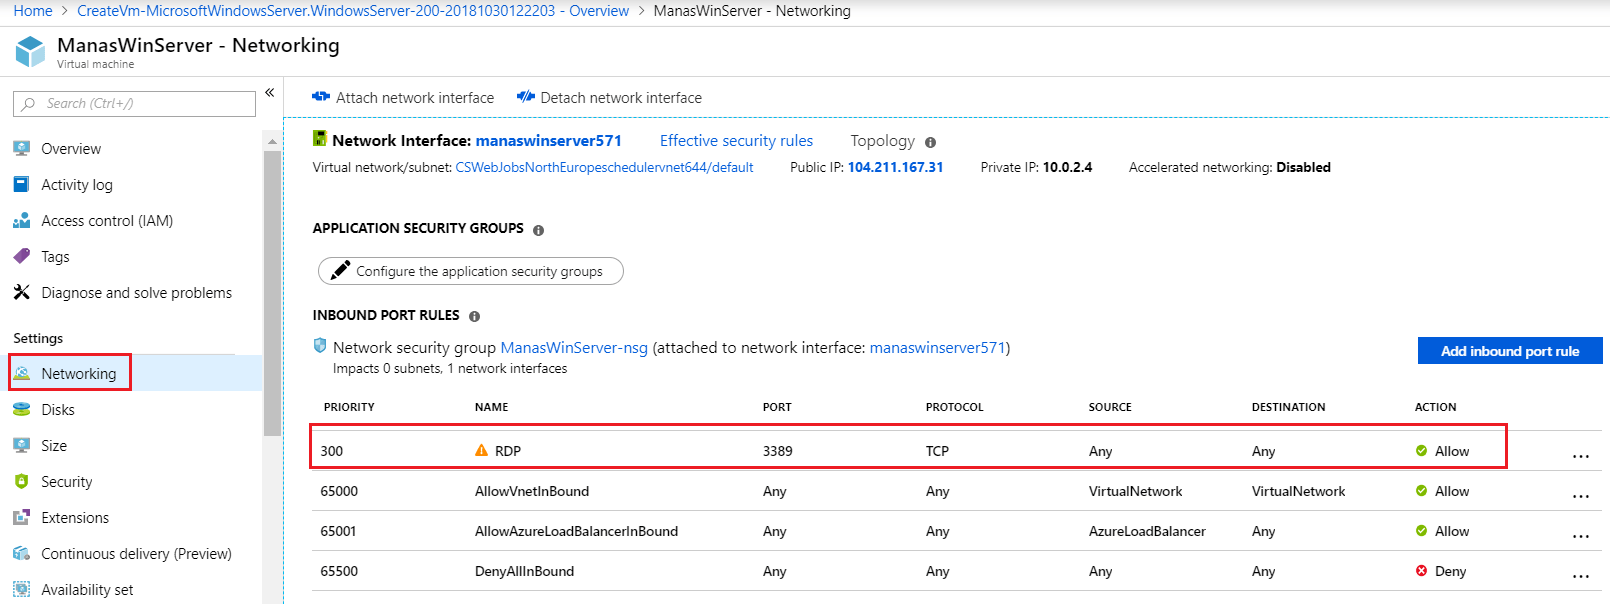The image size is (1610, 604).
Task: Open network interface manaswinserver571 heading link
Action: 548,141
